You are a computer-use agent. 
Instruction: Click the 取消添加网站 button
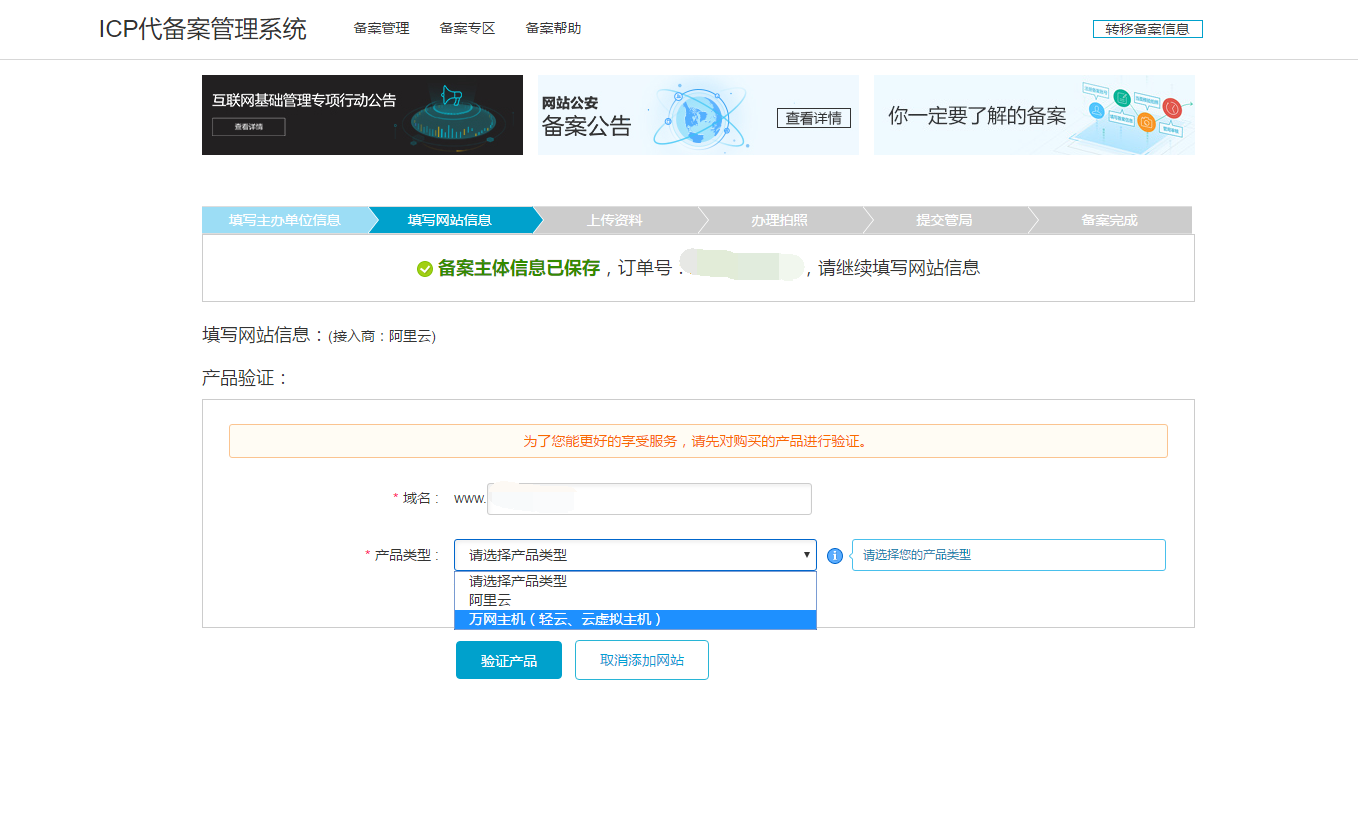pyautogui.click(x=641, y=660)
